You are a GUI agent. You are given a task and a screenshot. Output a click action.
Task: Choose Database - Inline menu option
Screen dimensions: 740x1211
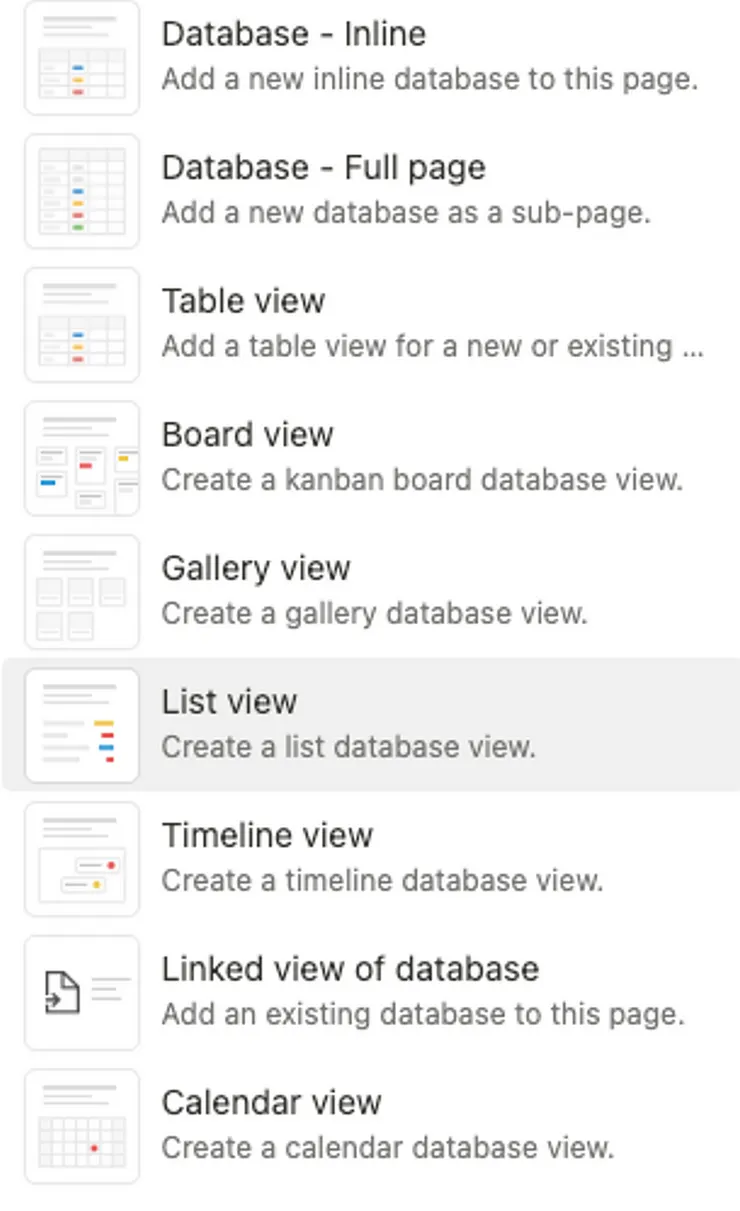pos(294,34)
